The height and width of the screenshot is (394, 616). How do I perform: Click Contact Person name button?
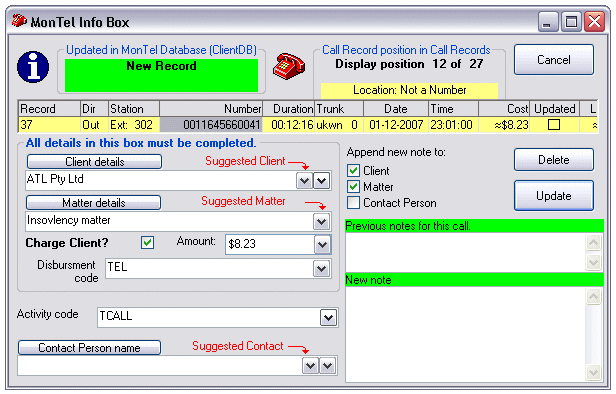(89, 348)
